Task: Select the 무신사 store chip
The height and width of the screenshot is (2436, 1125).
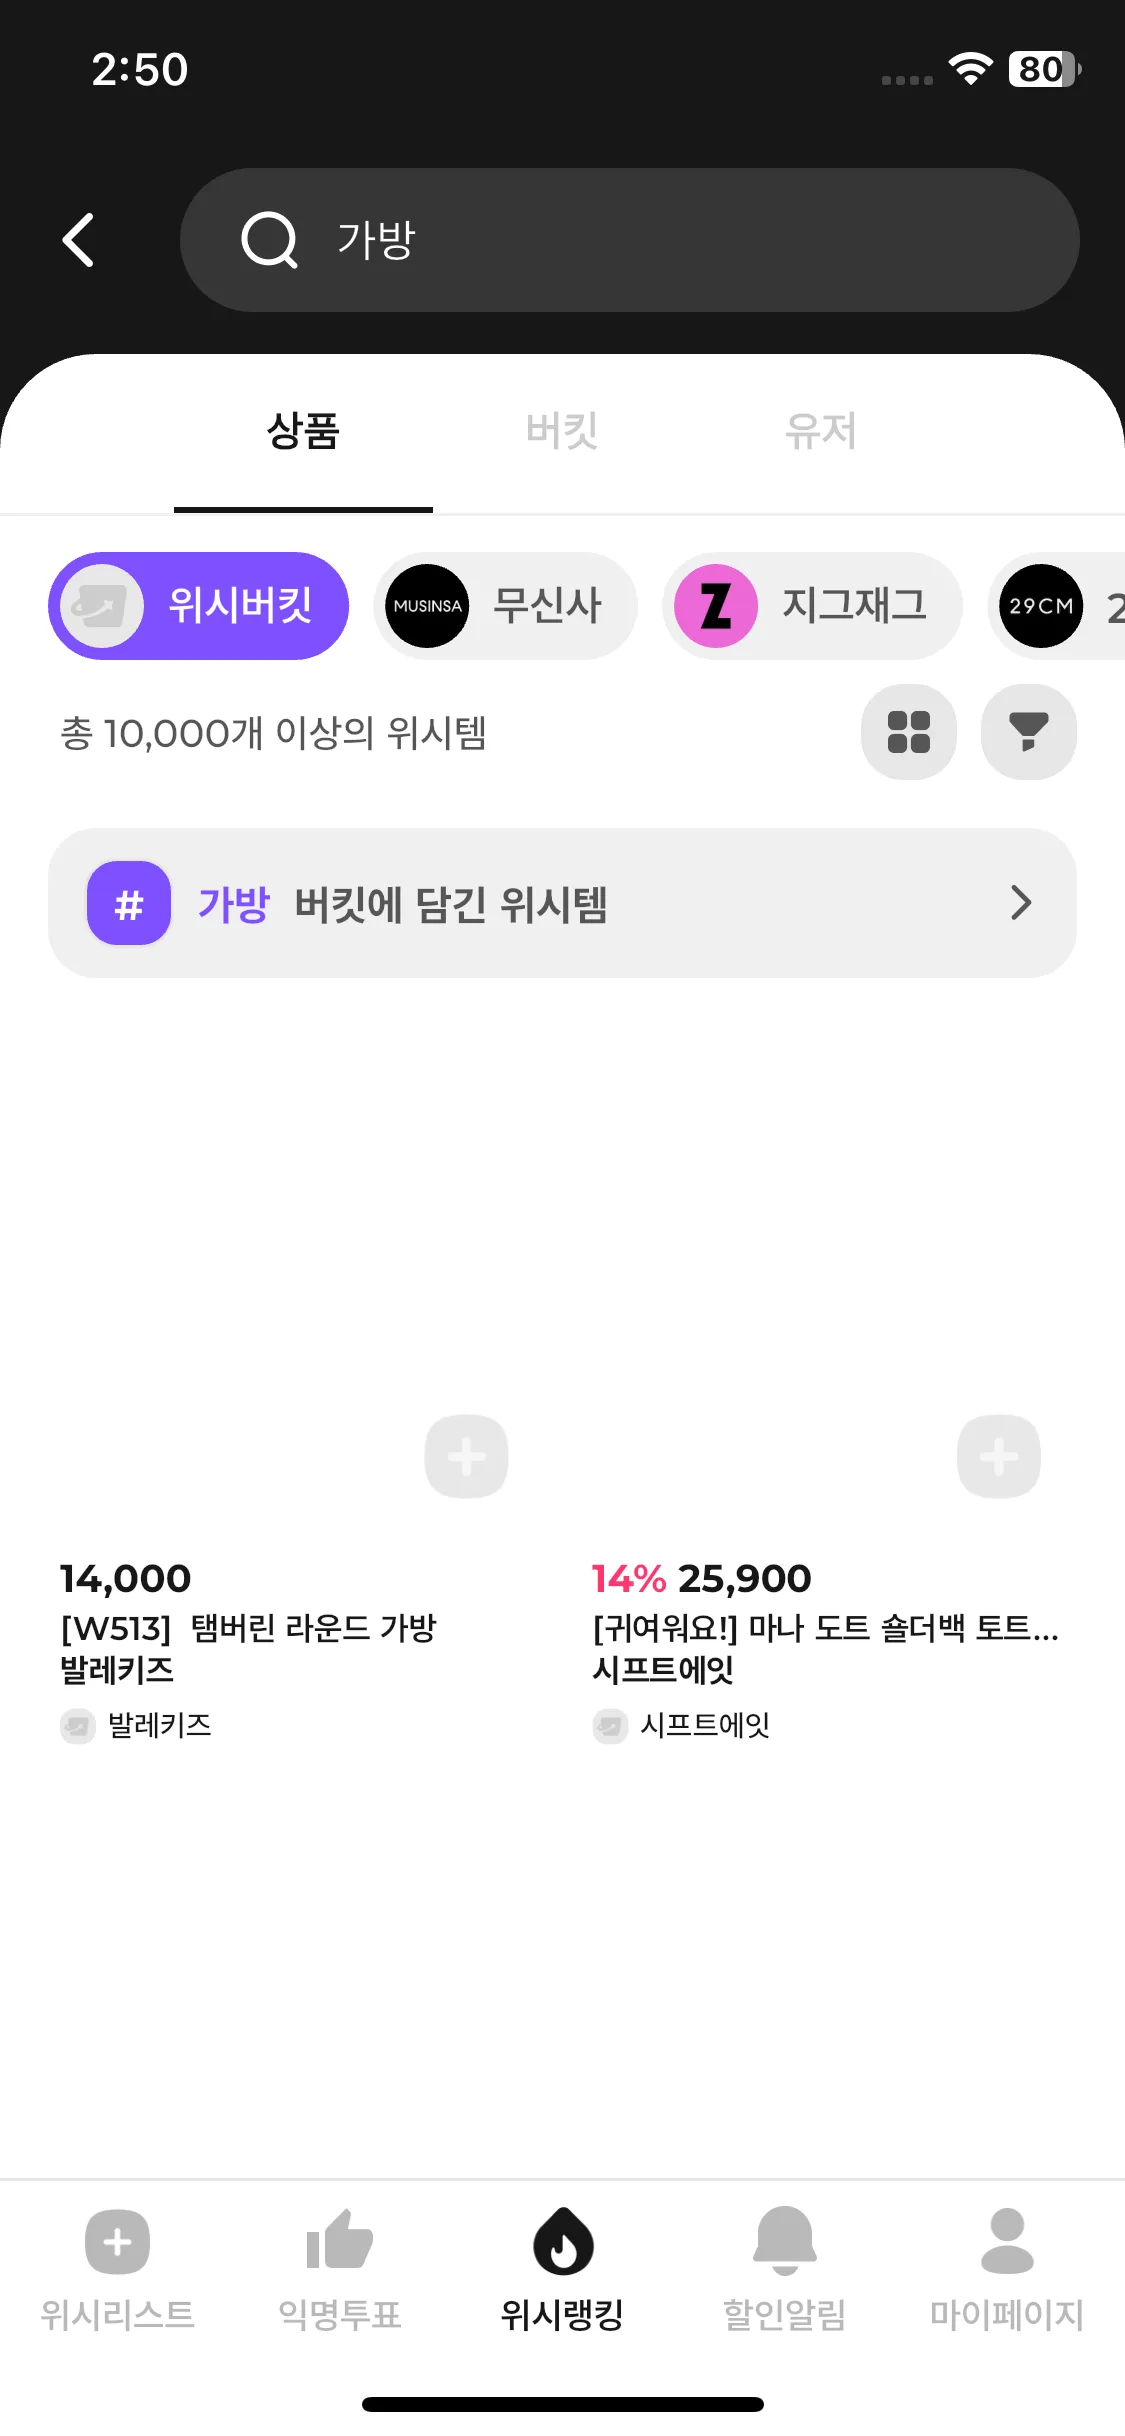Action: (x=505, y=606)
